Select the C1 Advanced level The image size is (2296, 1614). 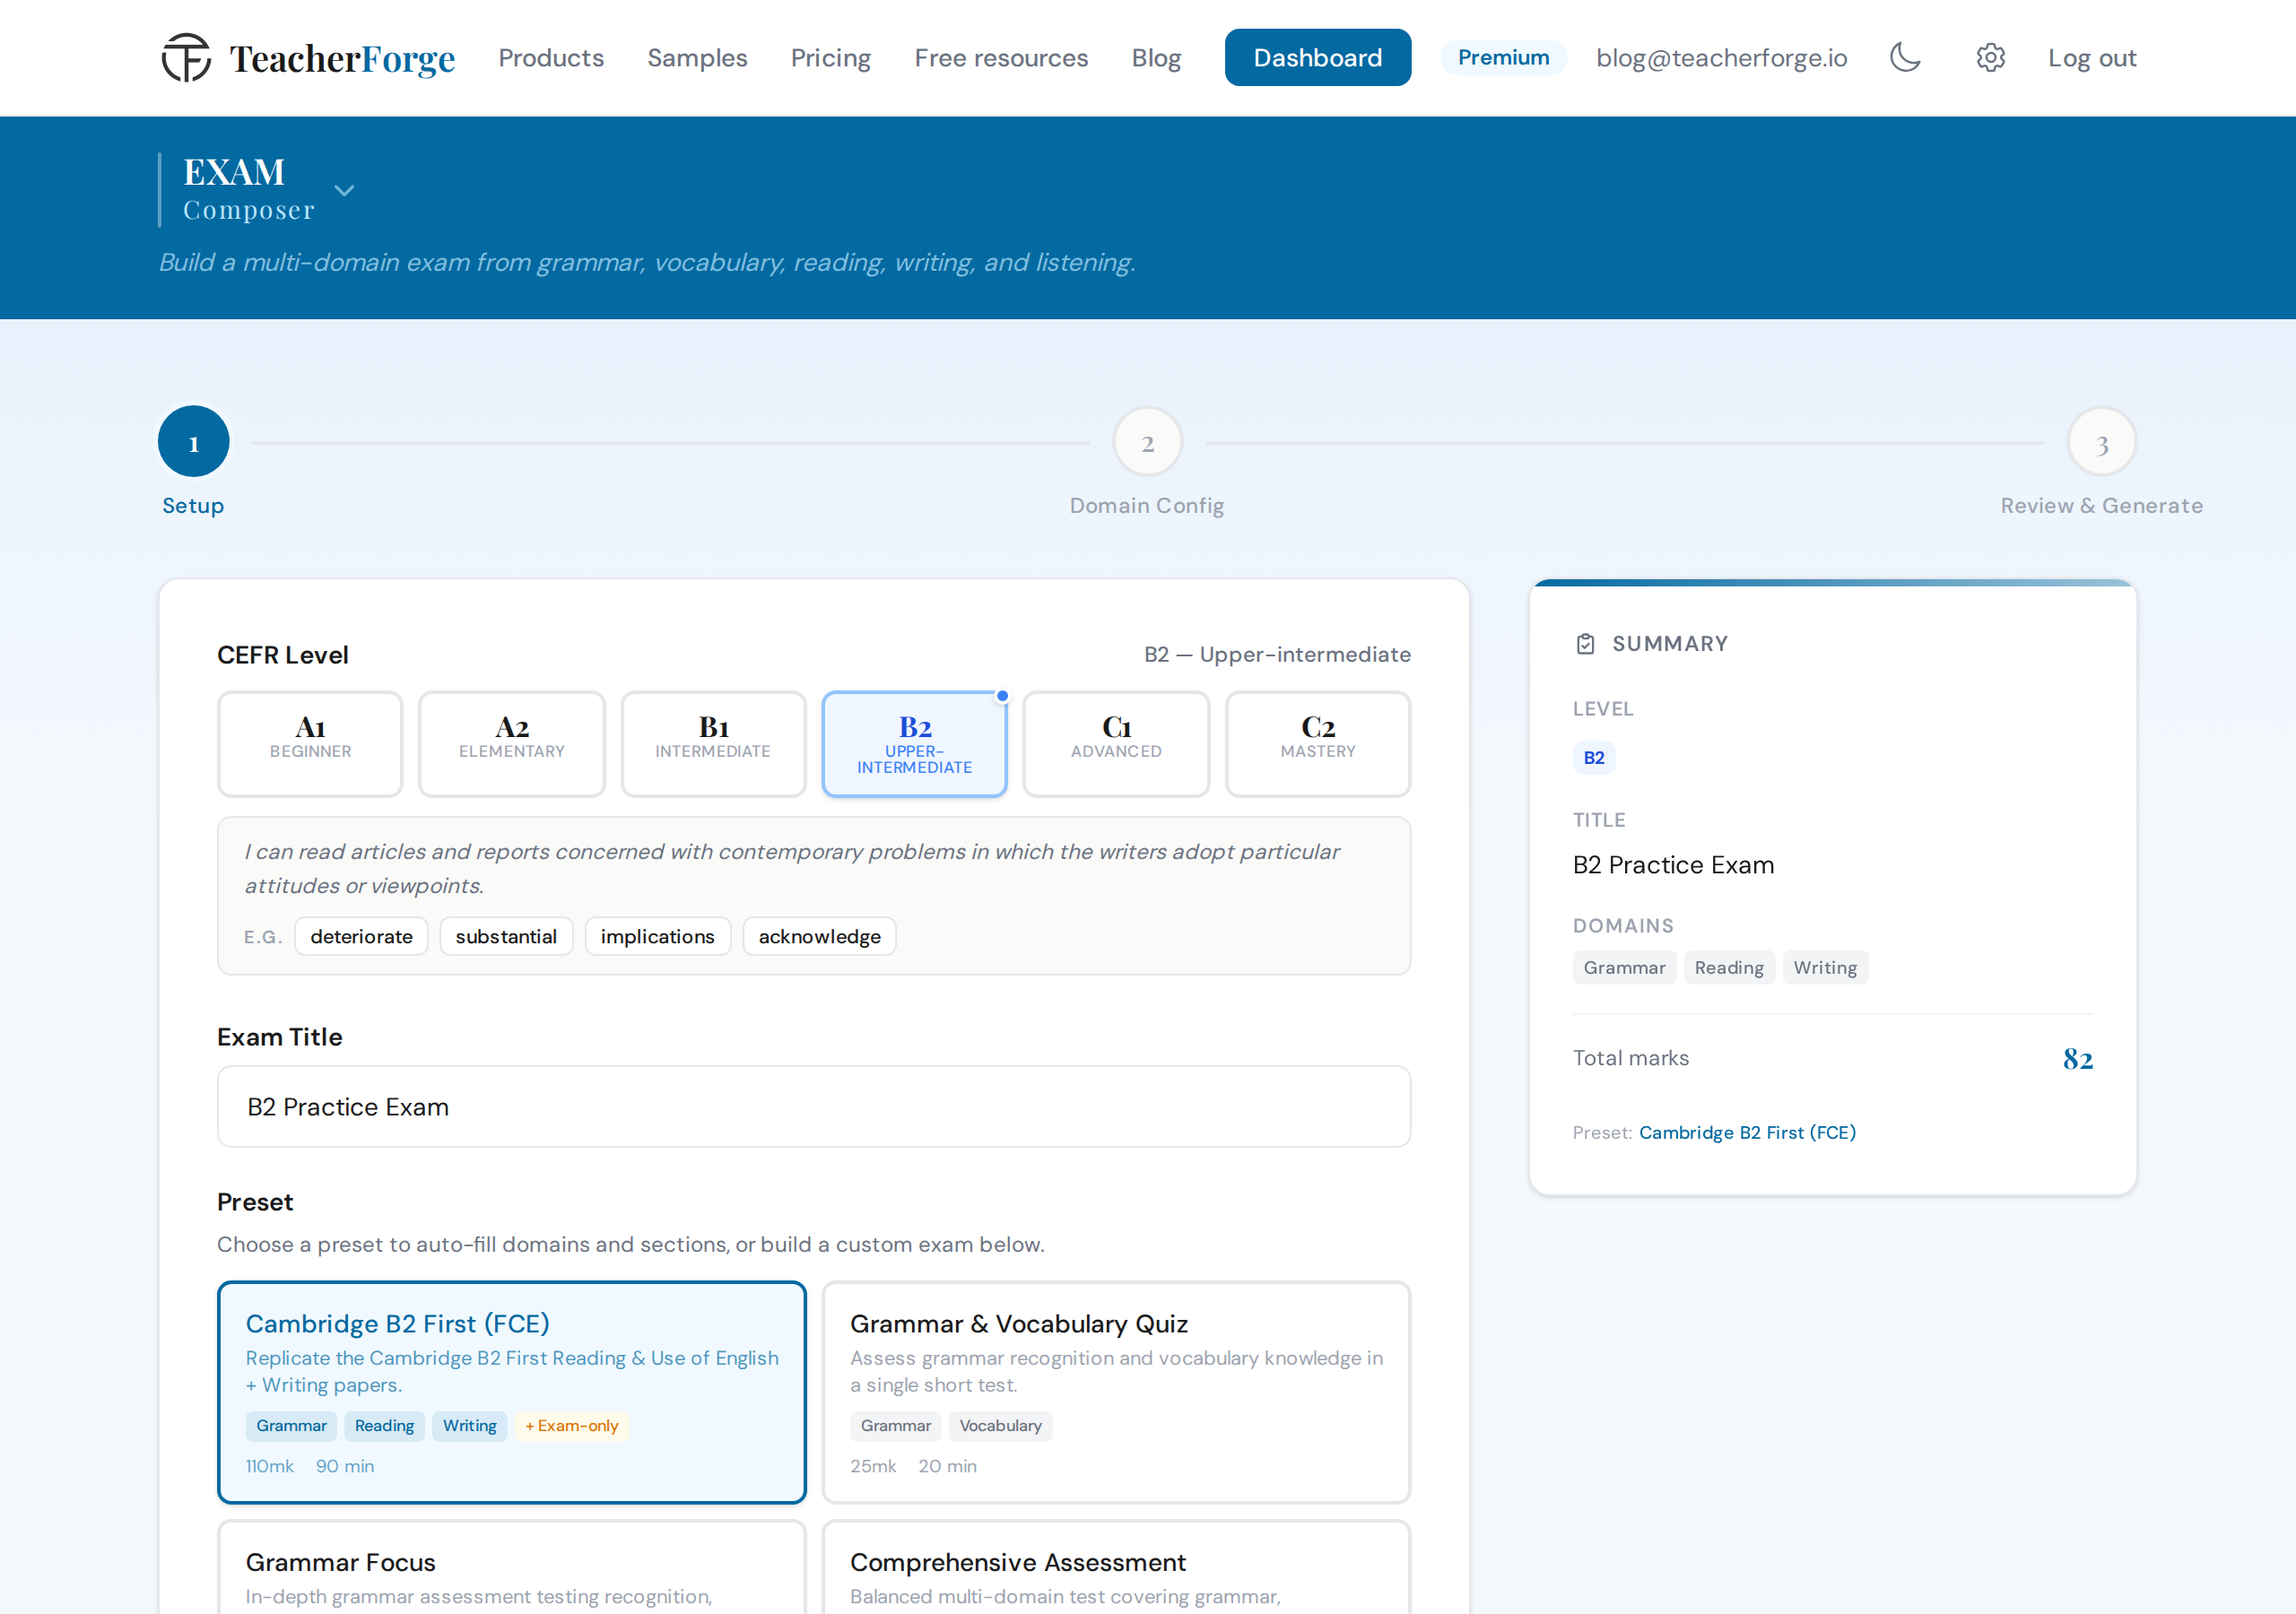click(1116, 744)
